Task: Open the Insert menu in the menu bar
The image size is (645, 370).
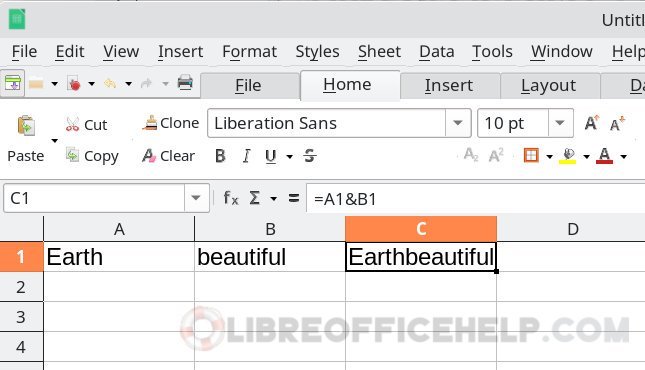Action: [x=181, y=51]
